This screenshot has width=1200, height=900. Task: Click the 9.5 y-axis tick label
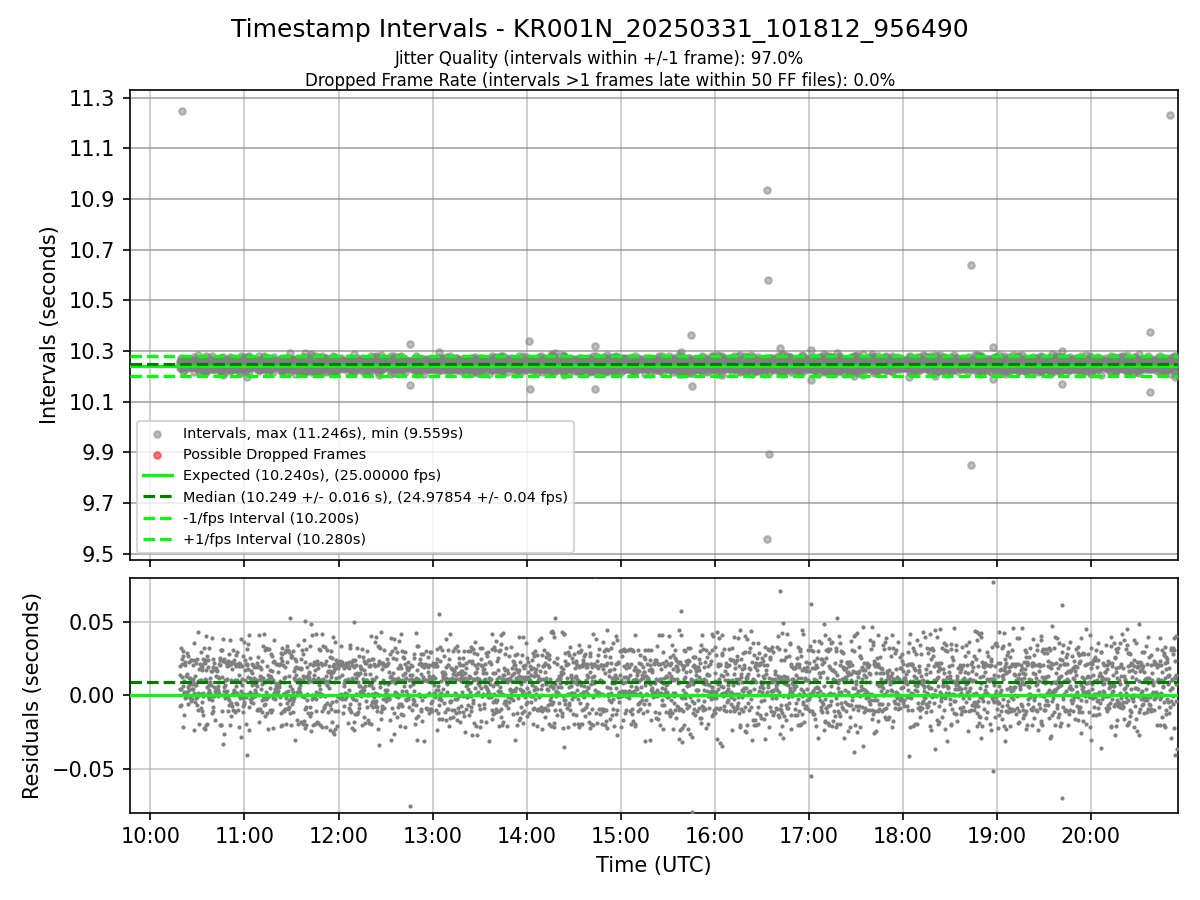click(100, 554)
